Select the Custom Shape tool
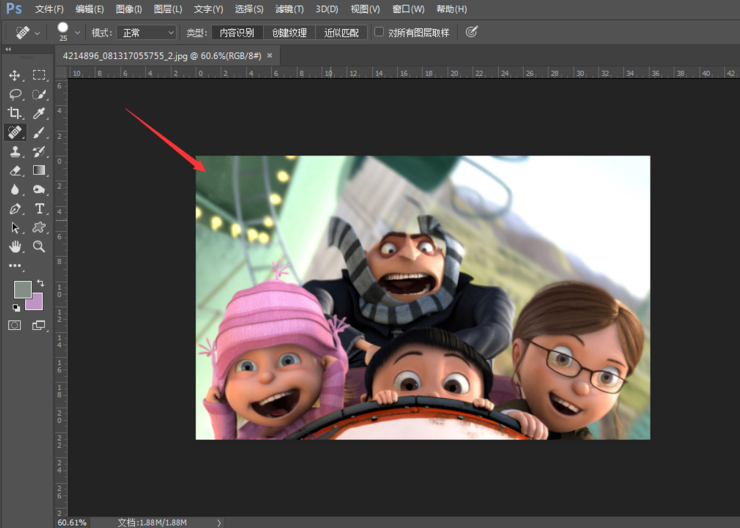This screenshot has height=528, width=740. (39, 228)
